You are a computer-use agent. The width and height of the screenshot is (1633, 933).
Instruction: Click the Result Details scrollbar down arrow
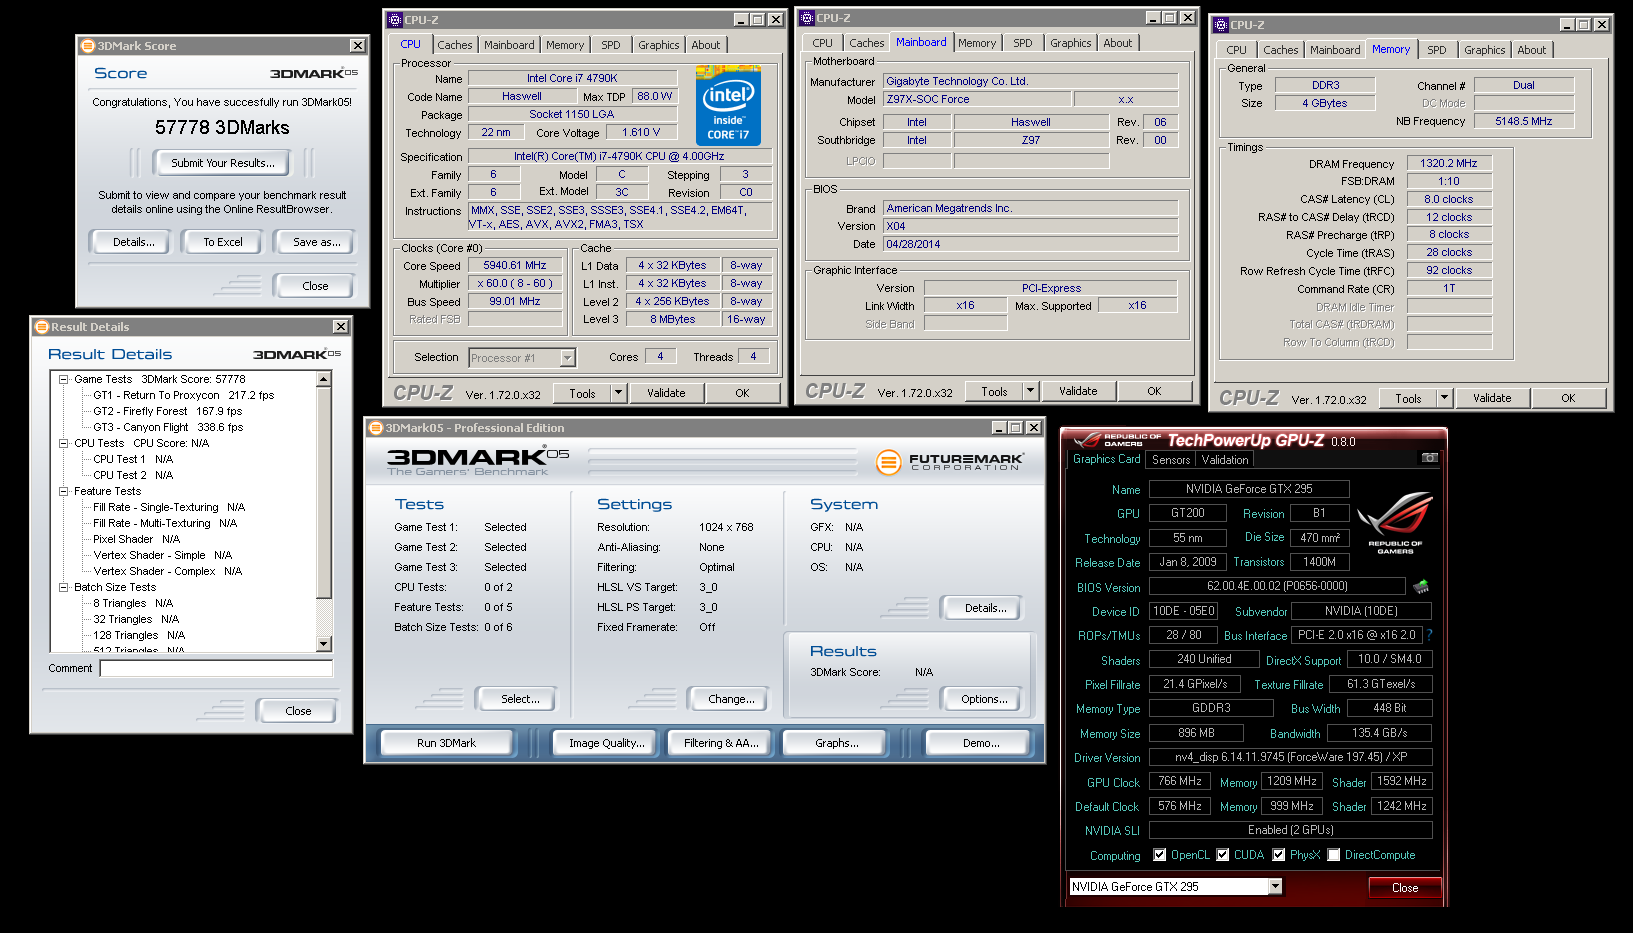click(x=324, y=644)
